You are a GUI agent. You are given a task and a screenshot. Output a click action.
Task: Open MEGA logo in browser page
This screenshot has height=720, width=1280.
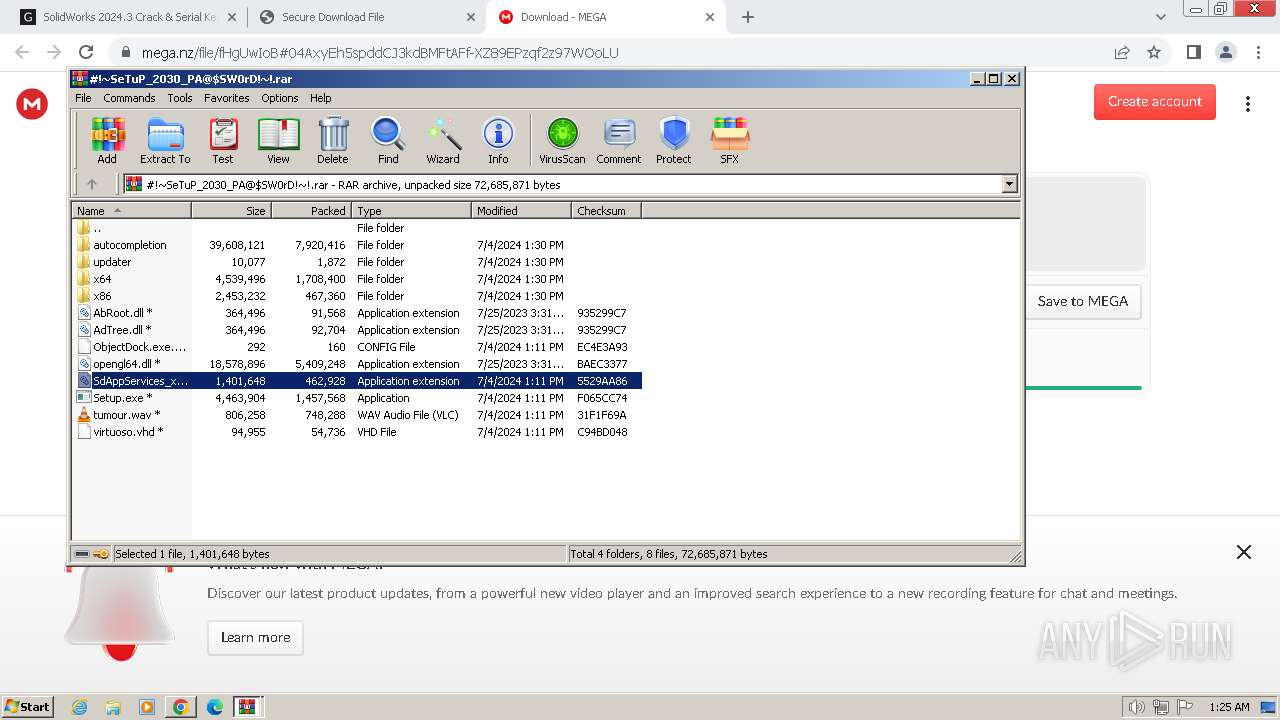click(x=32, y=103)
